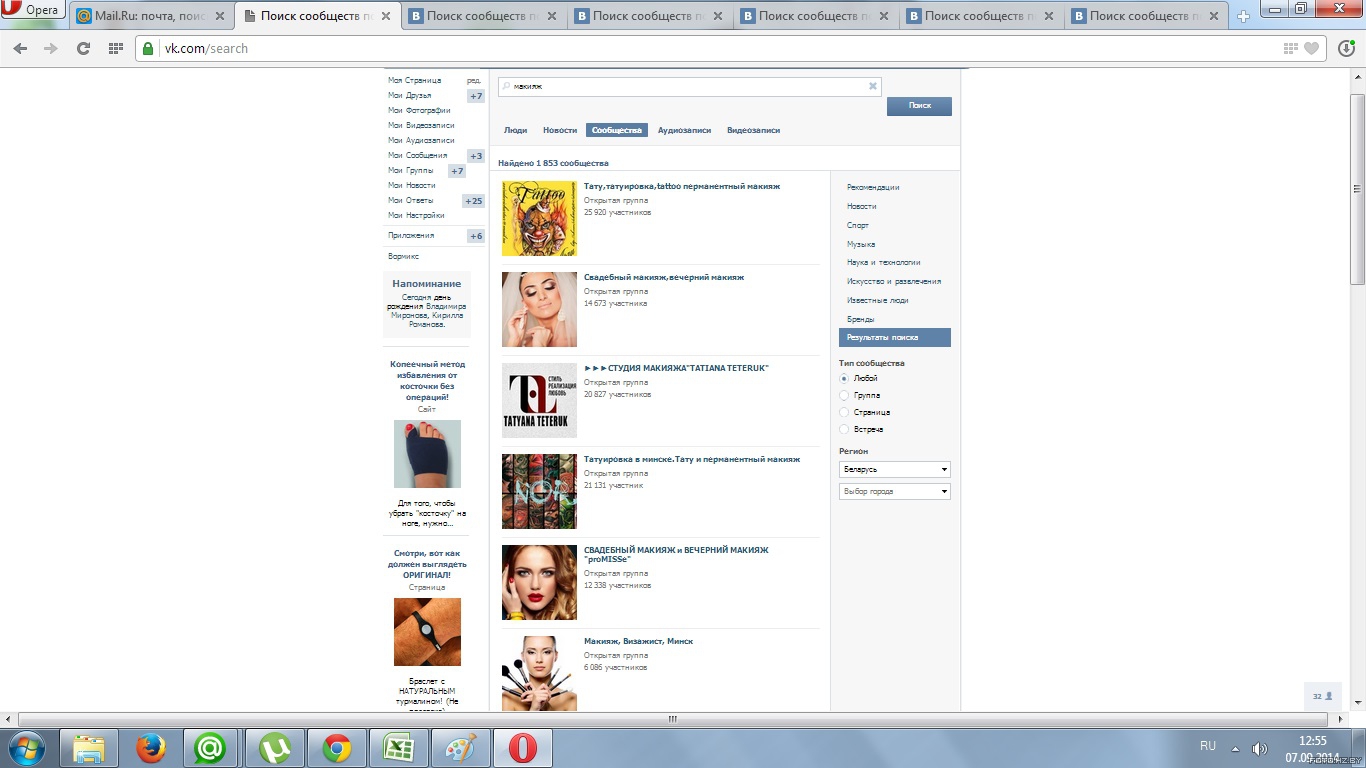Open the СТУДИЯ МАКИЯЖА TATIANA TETERUK group
The image size is (1366, 768).
(x=676, y=368)
